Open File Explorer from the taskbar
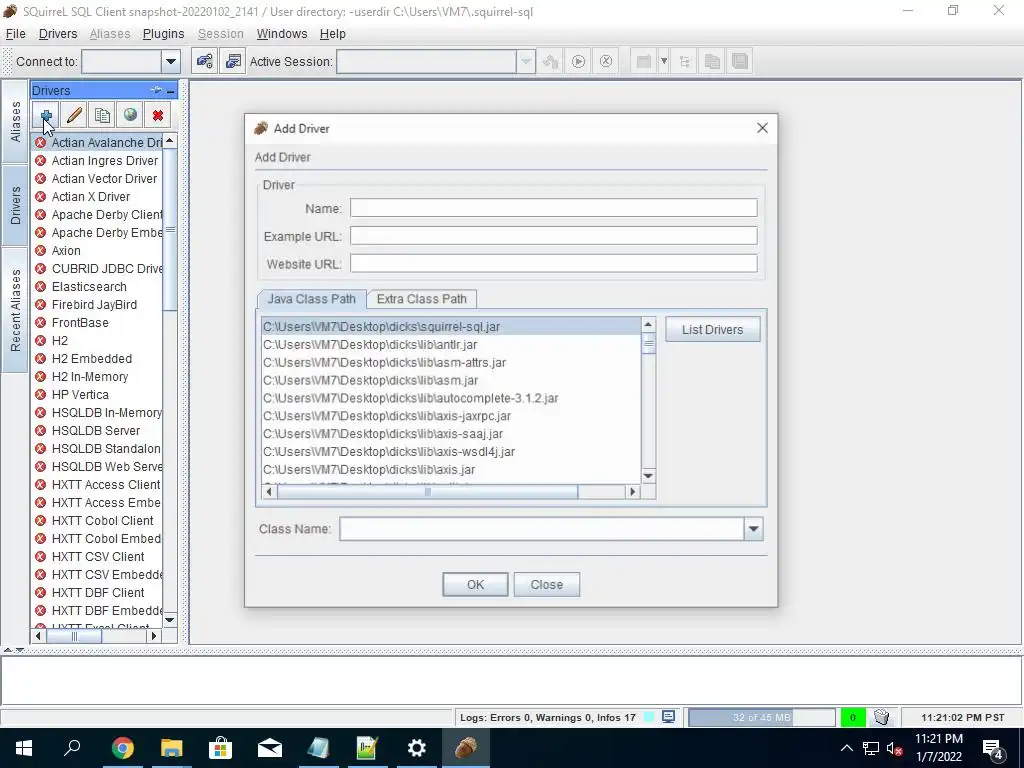The width and height of the screenshot is (1024, 768). [x=171, y=748]
